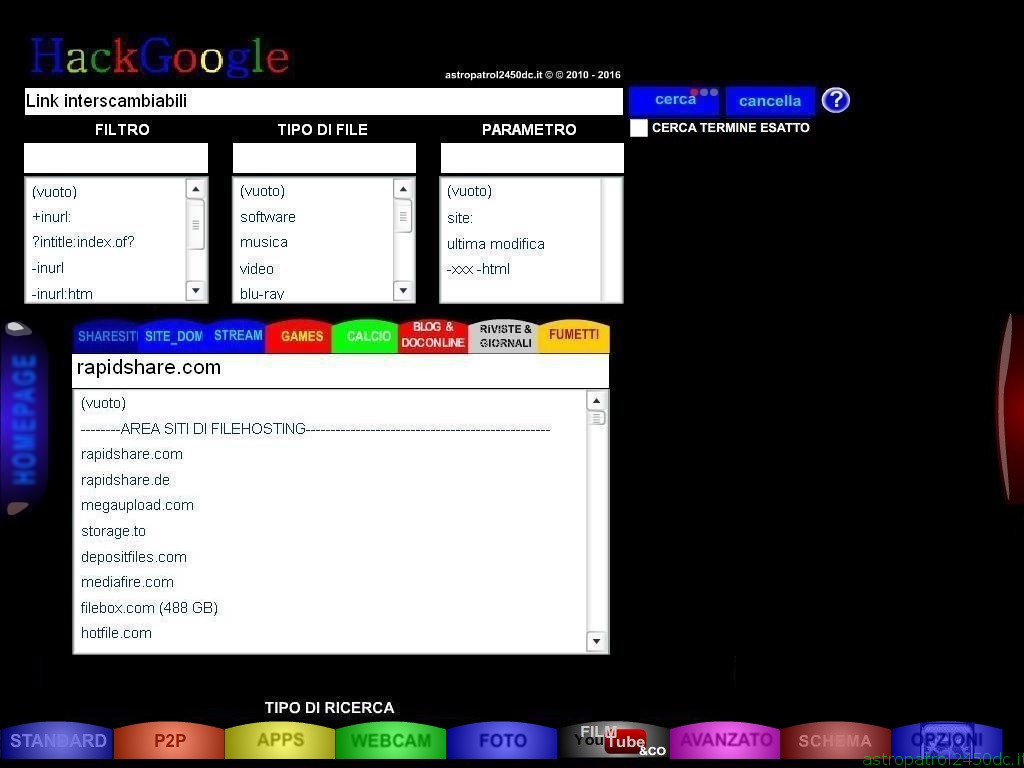1024x768 pixels.
Task: Open the SCHEMA section
Action: click(x=835, y=741)
